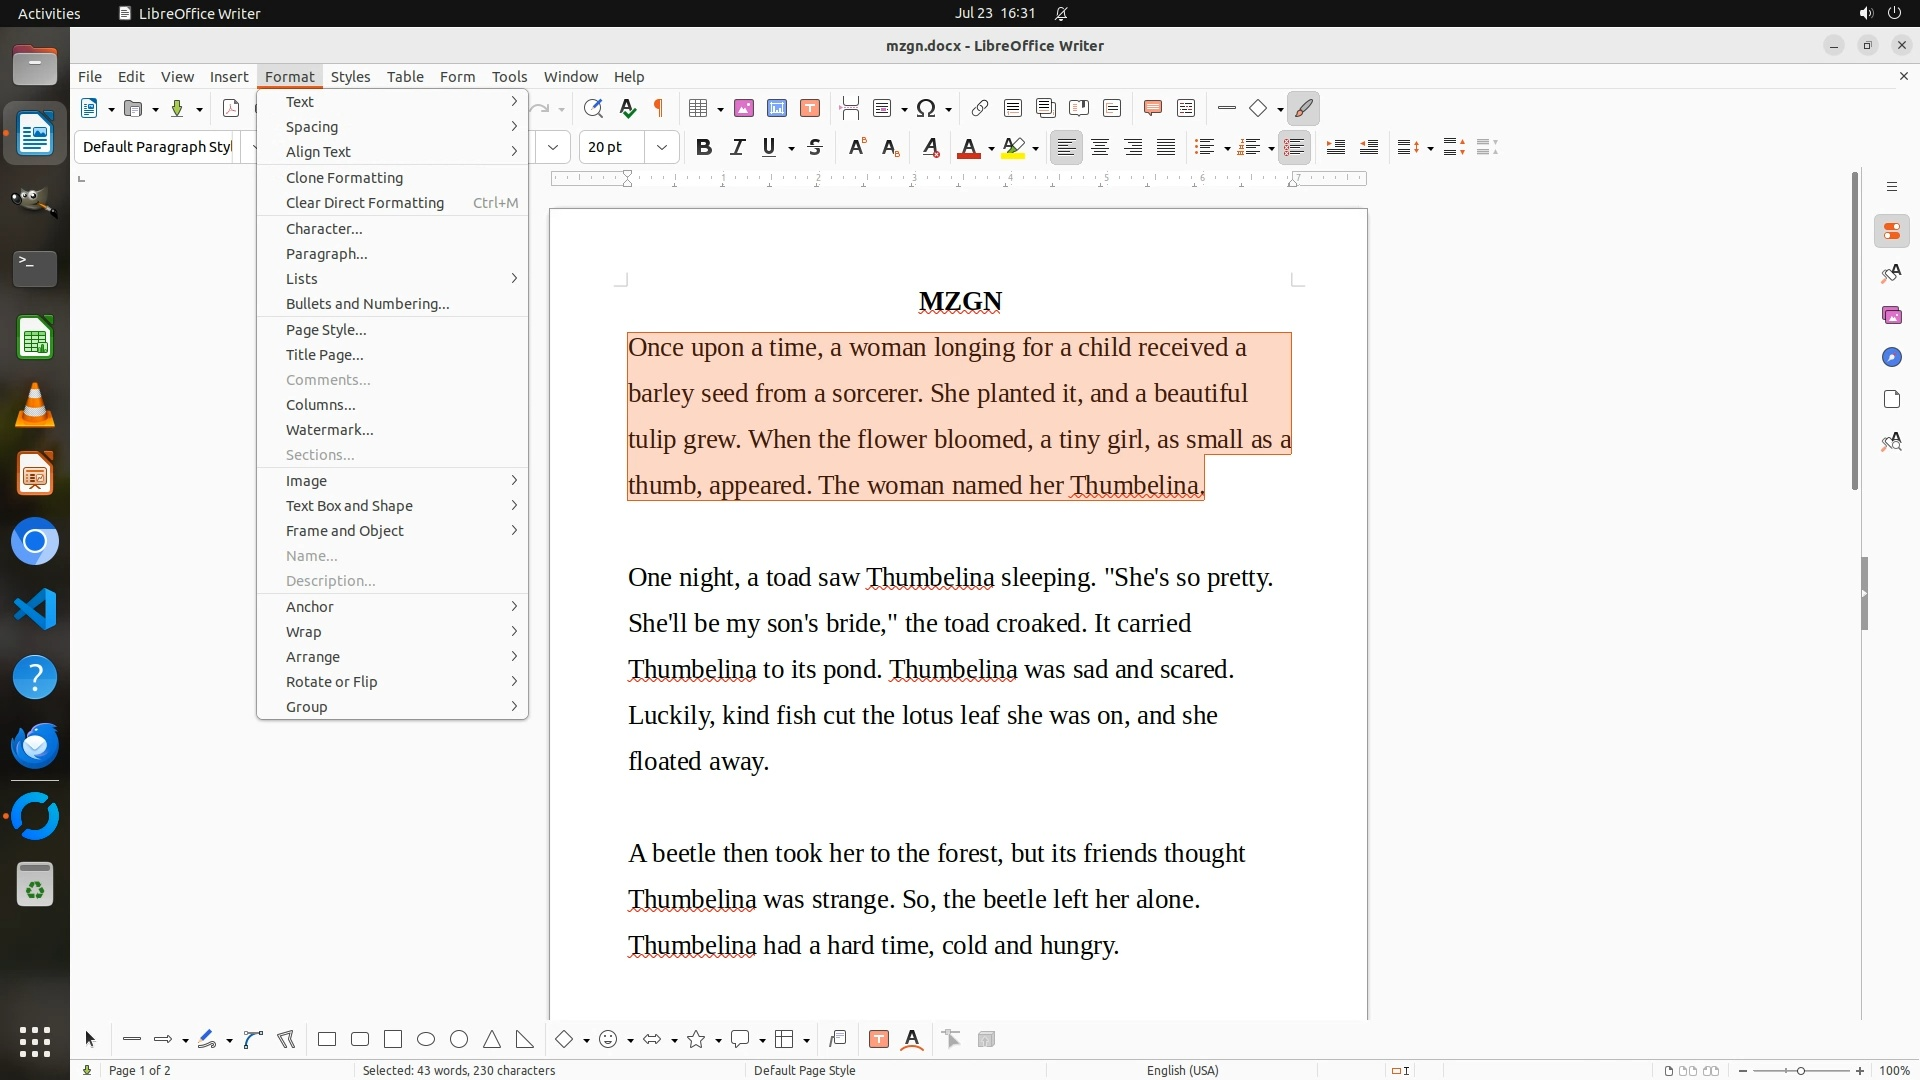The height and width of the screenshot is (1080, 1920).
Task: Click the insert image icon
Action: [743, 108]
